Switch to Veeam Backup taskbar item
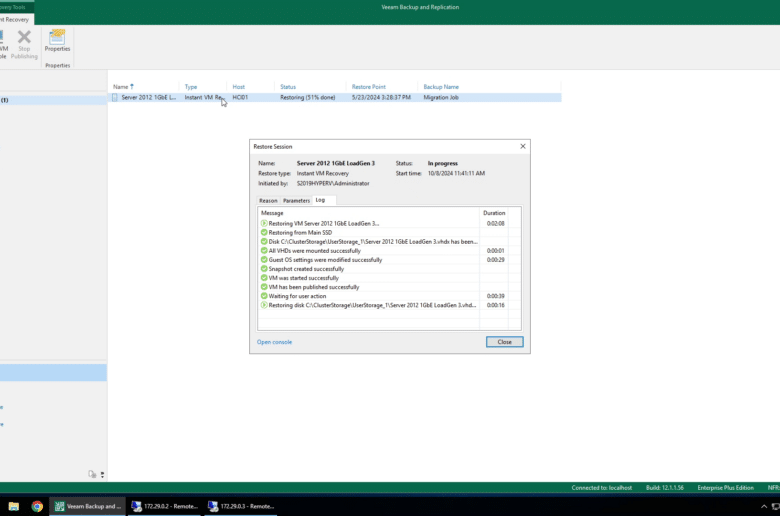The width and height of the screenshot is (780, 516). pos(88,506)
